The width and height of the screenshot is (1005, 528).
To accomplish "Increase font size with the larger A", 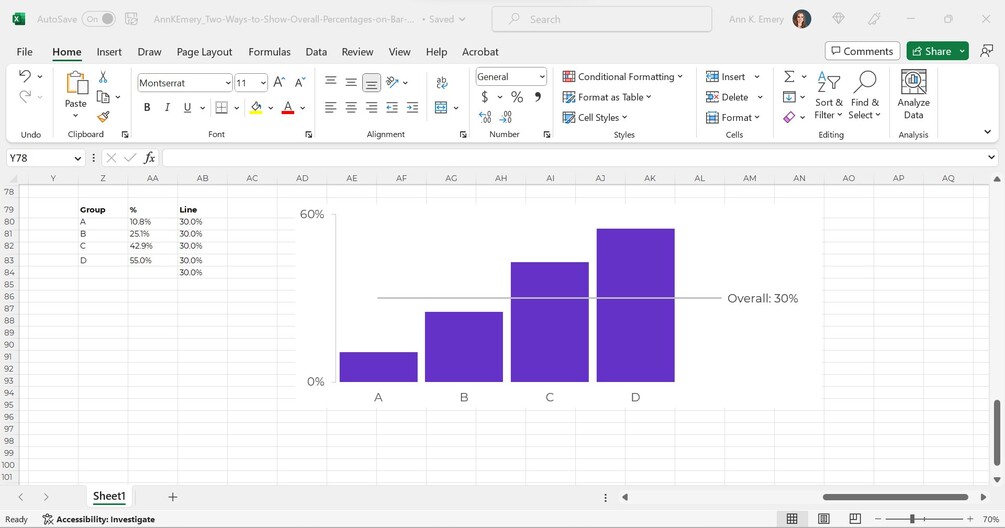I will 279,82.
